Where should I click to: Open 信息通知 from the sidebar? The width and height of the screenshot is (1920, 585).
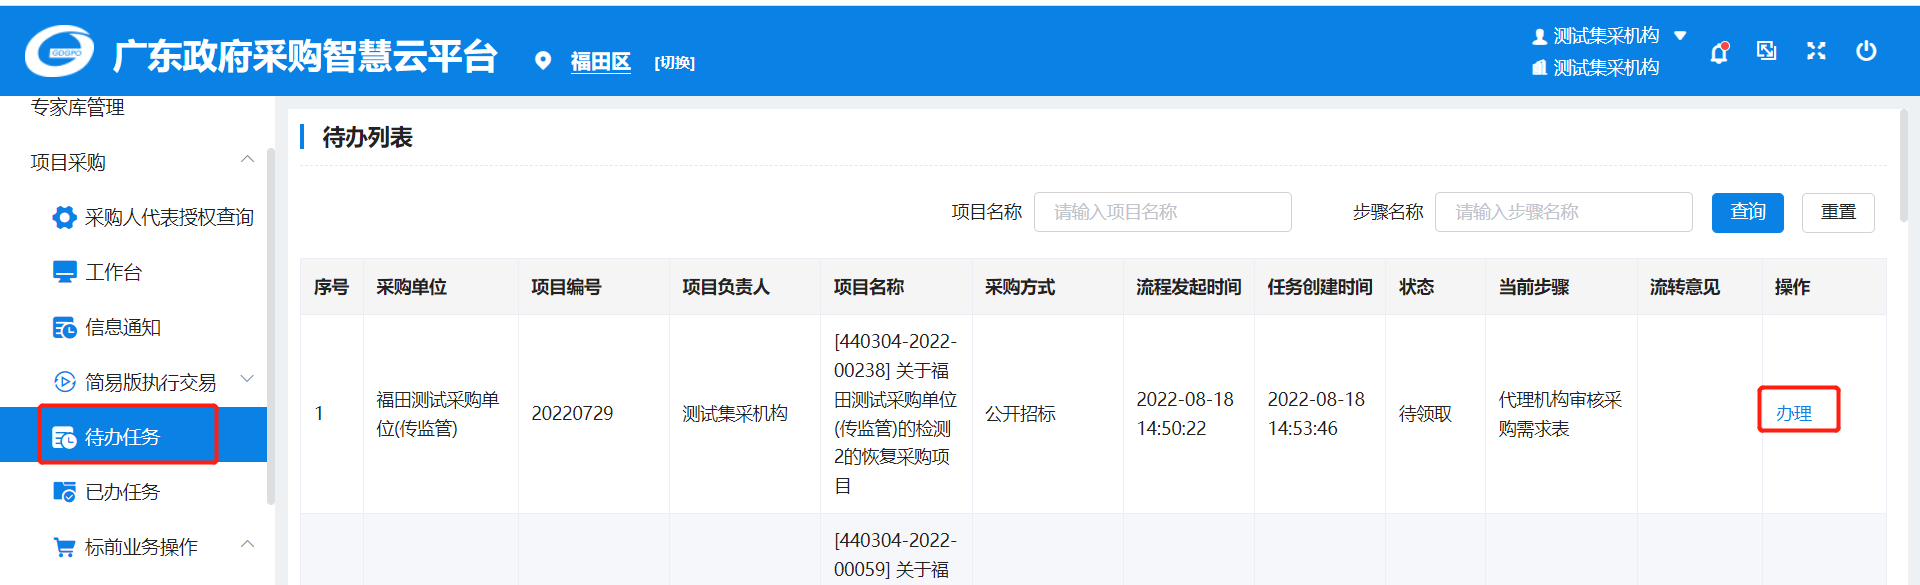(x=122, y=327)
